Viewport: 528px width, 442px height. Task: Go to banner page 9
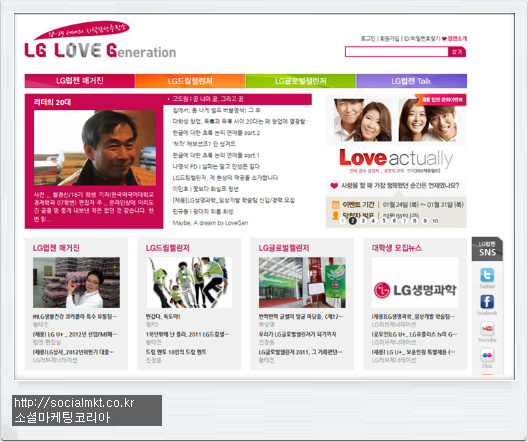(425, 221)
